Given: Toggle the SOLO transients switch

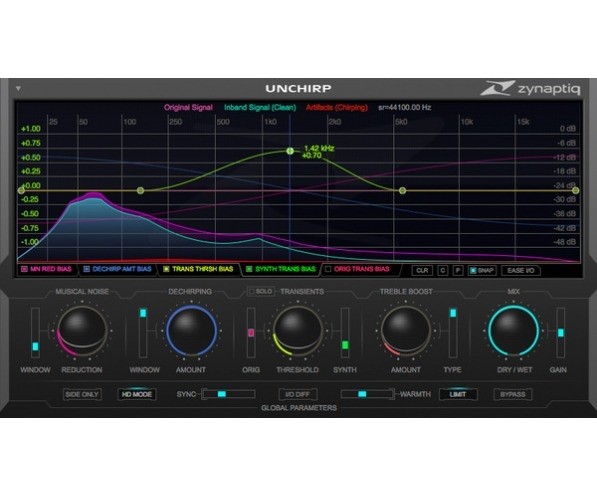Looking at the screenshot, I should coord(261,291).
